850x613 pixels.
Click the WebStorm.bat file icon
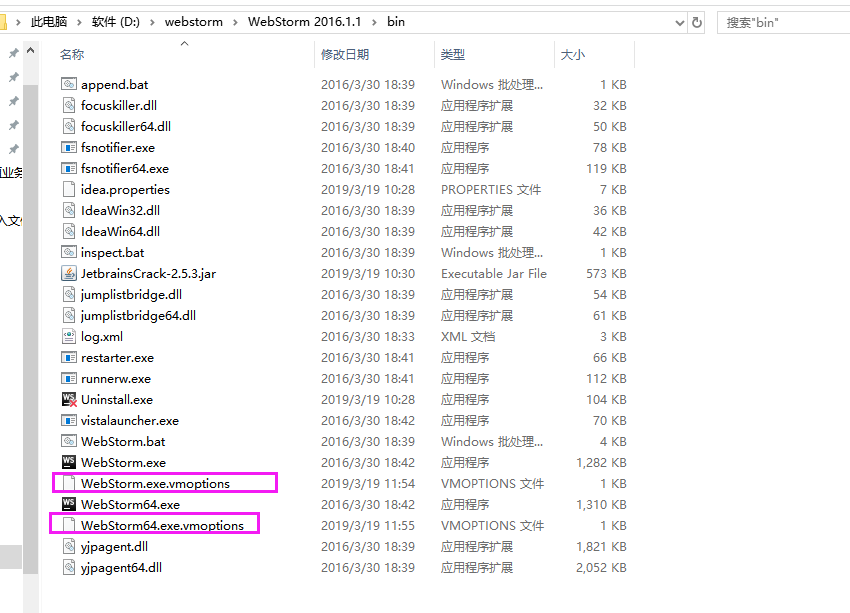tap(69, 442)
